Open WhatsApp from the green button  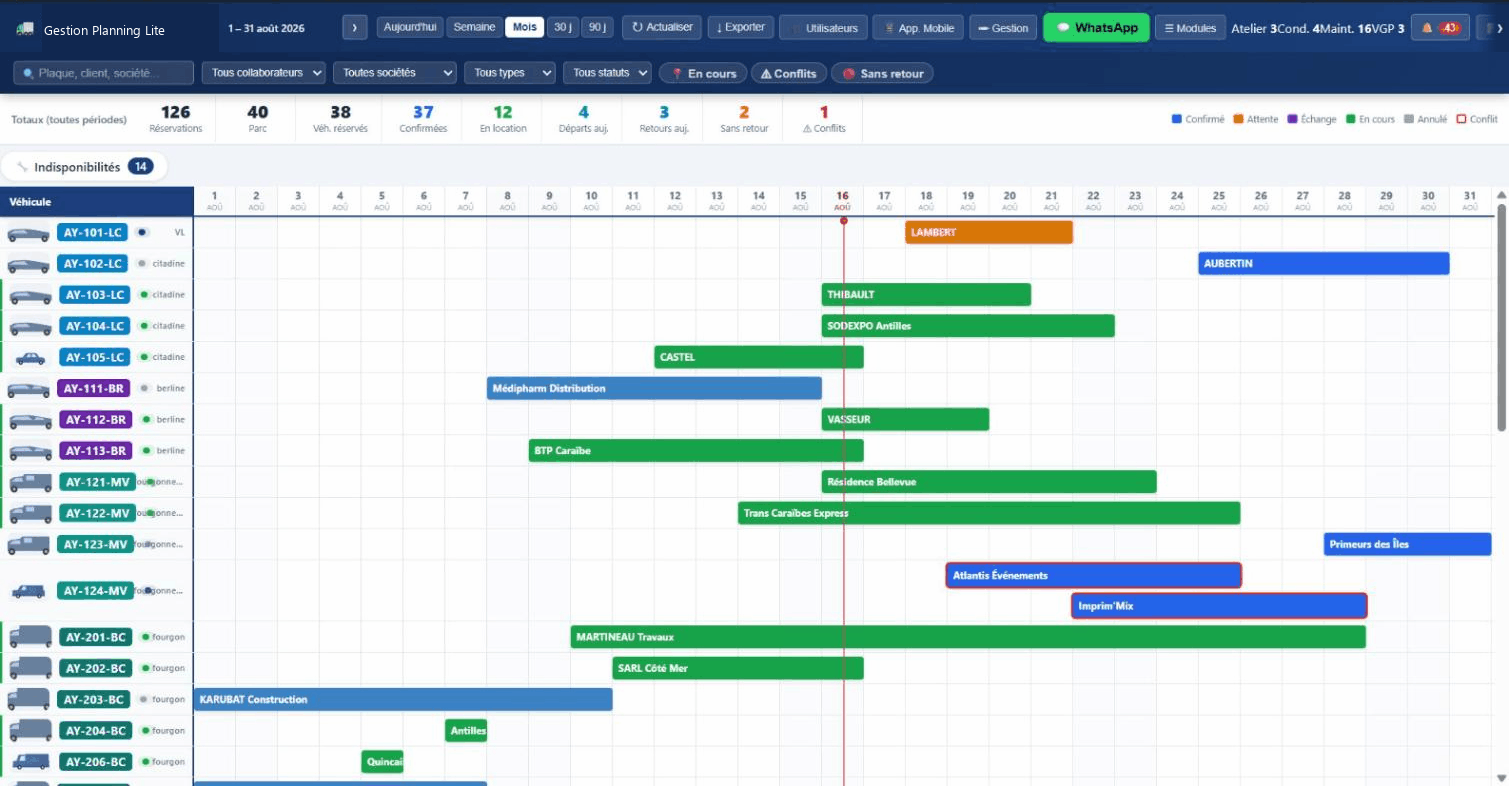click(x=1096, y=28)
